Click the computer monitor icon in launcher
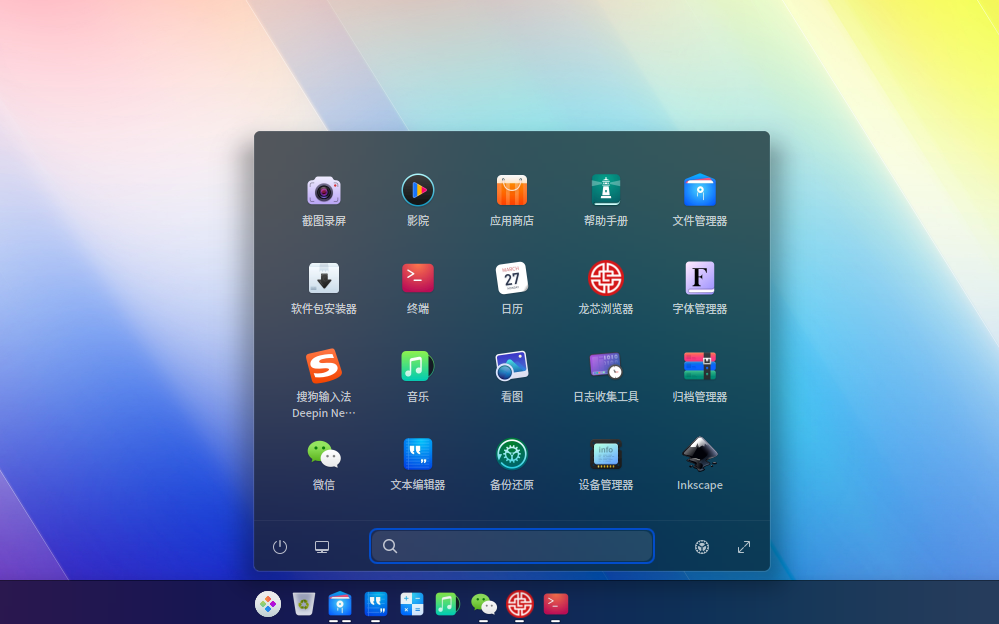This screenshot has width=999, height=624. tap(322, 547)
